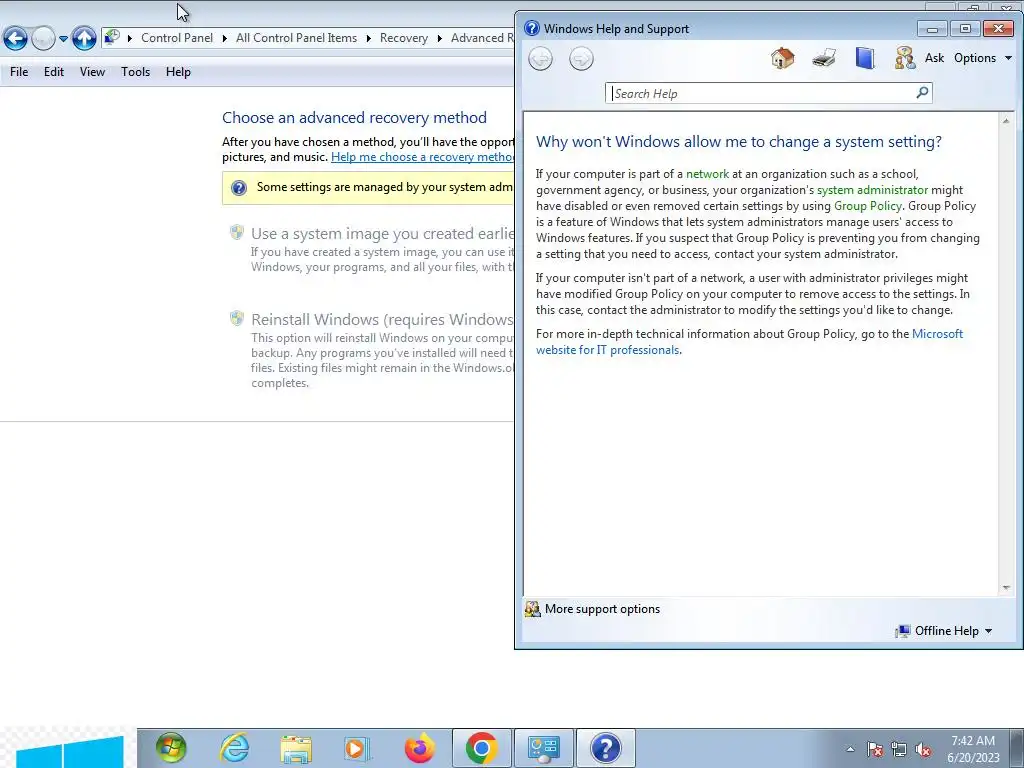Click Help scrollbar down arrow

pos(1006,588)
